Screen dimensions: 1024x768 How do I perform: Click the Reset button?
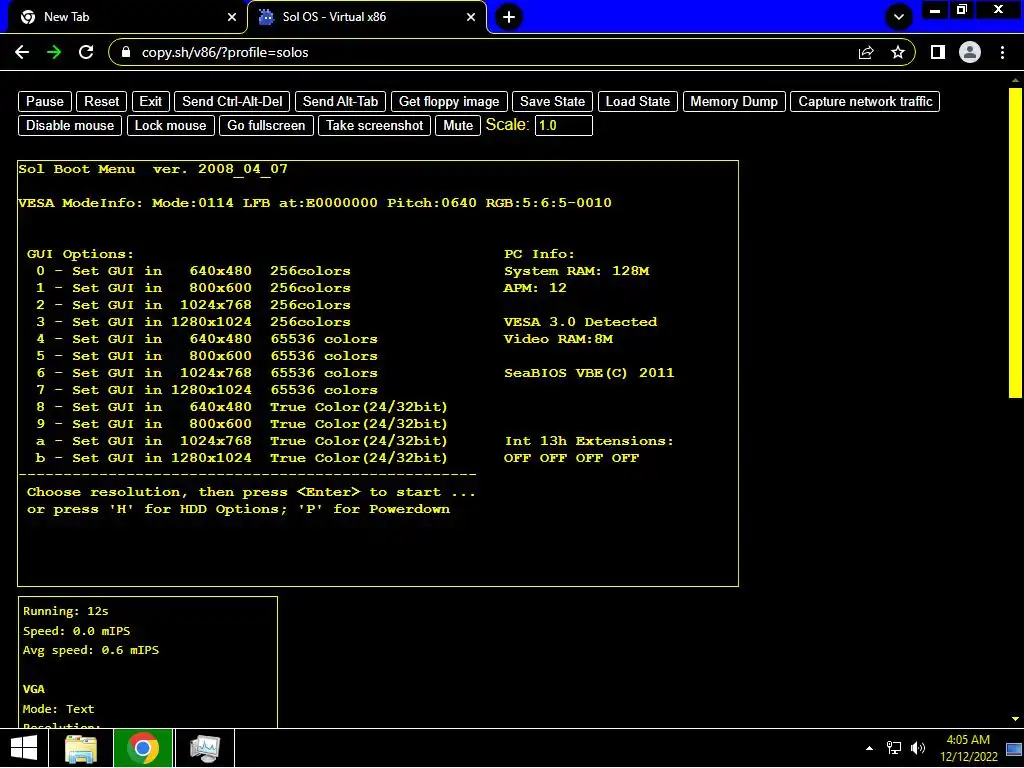(102, 101)
